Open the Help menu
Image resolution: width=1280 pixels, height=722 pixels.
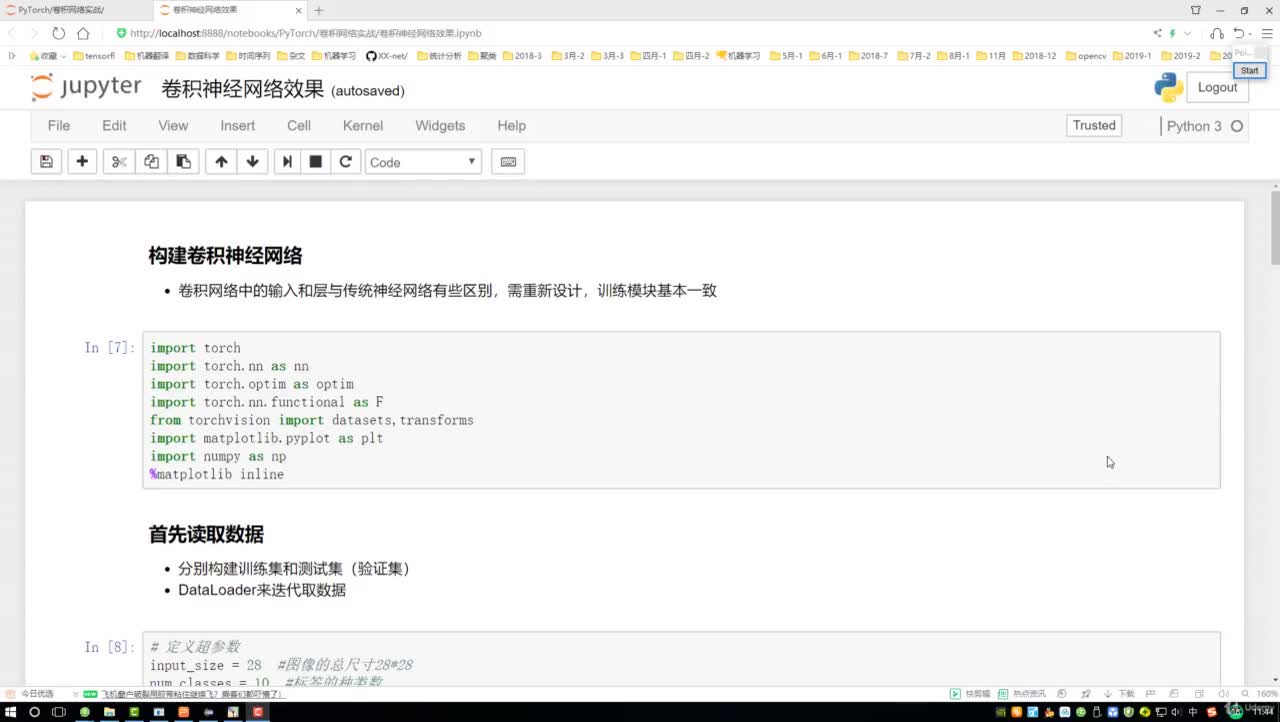click(511, 126)
